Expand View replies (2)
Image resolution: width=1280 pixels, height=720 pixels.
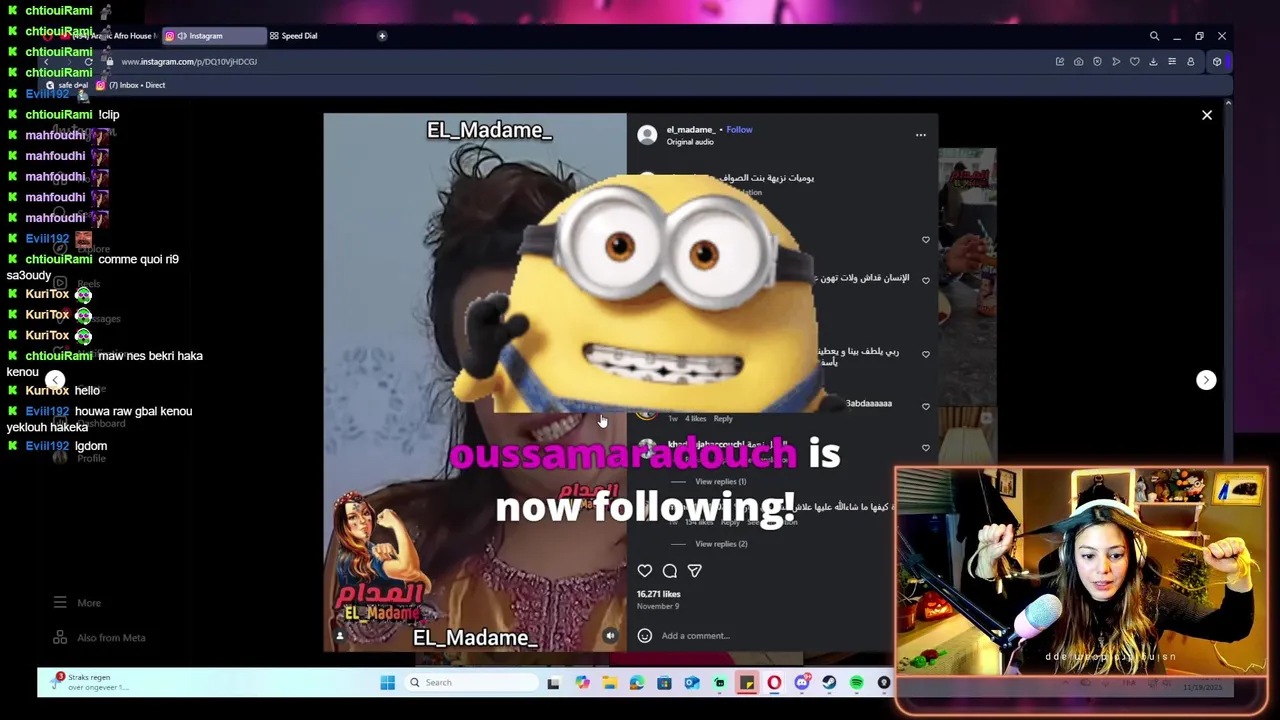tap(721, 544)
